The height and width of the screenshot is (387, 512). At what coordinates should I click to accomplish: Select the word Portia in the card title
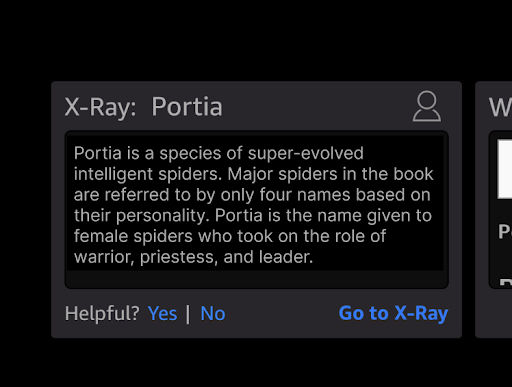tap(187, 107)
